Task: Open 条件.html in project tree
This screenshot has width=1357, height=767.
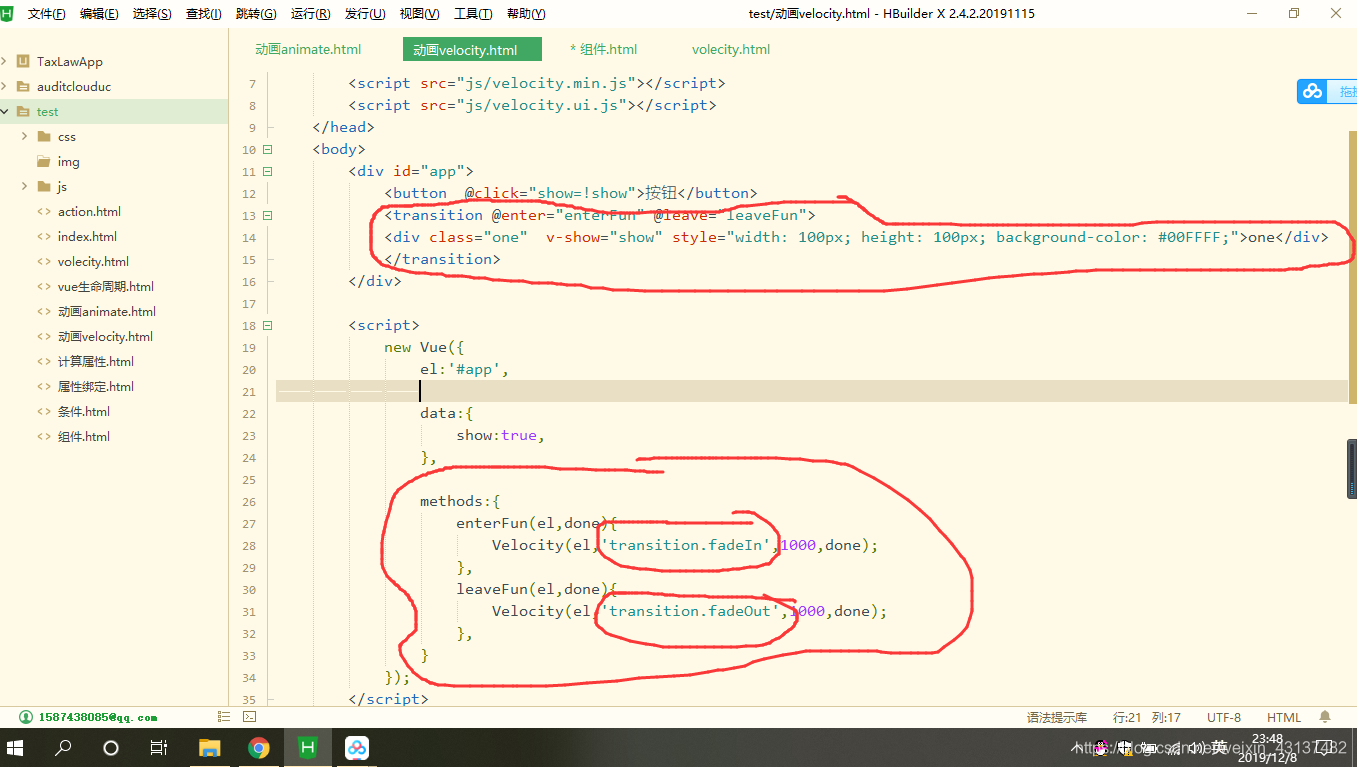Action: (84, 412)
